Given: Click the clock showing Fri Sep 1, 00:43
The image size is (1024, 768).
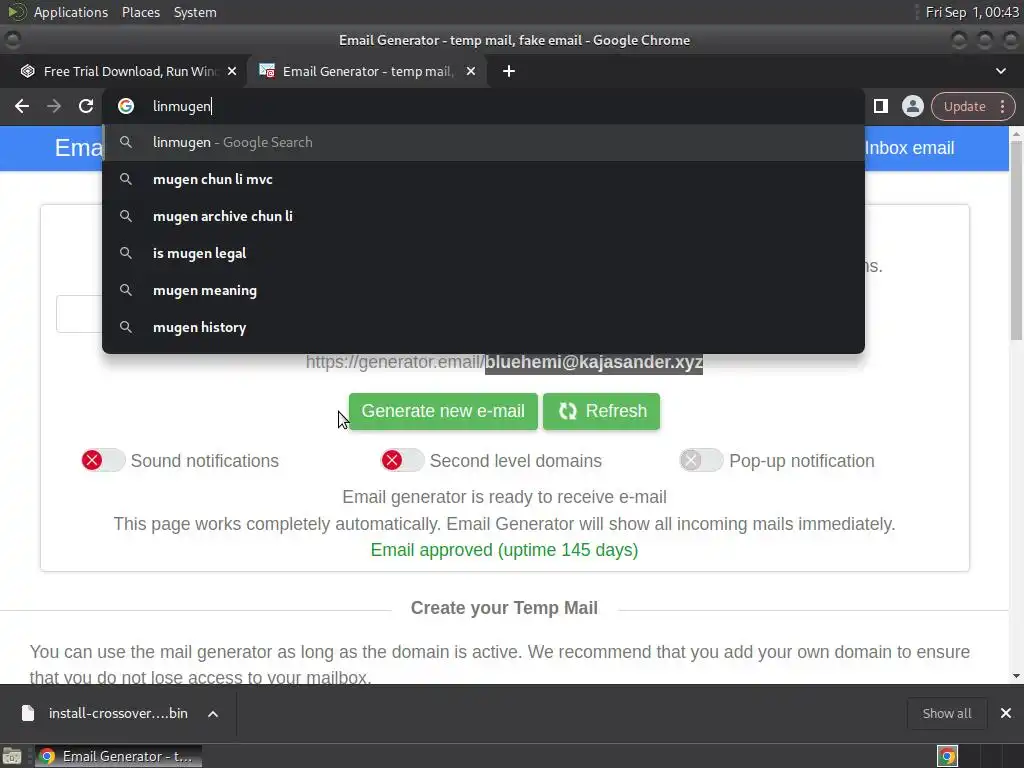Looking at the screenshot, I should coord(972,12).
